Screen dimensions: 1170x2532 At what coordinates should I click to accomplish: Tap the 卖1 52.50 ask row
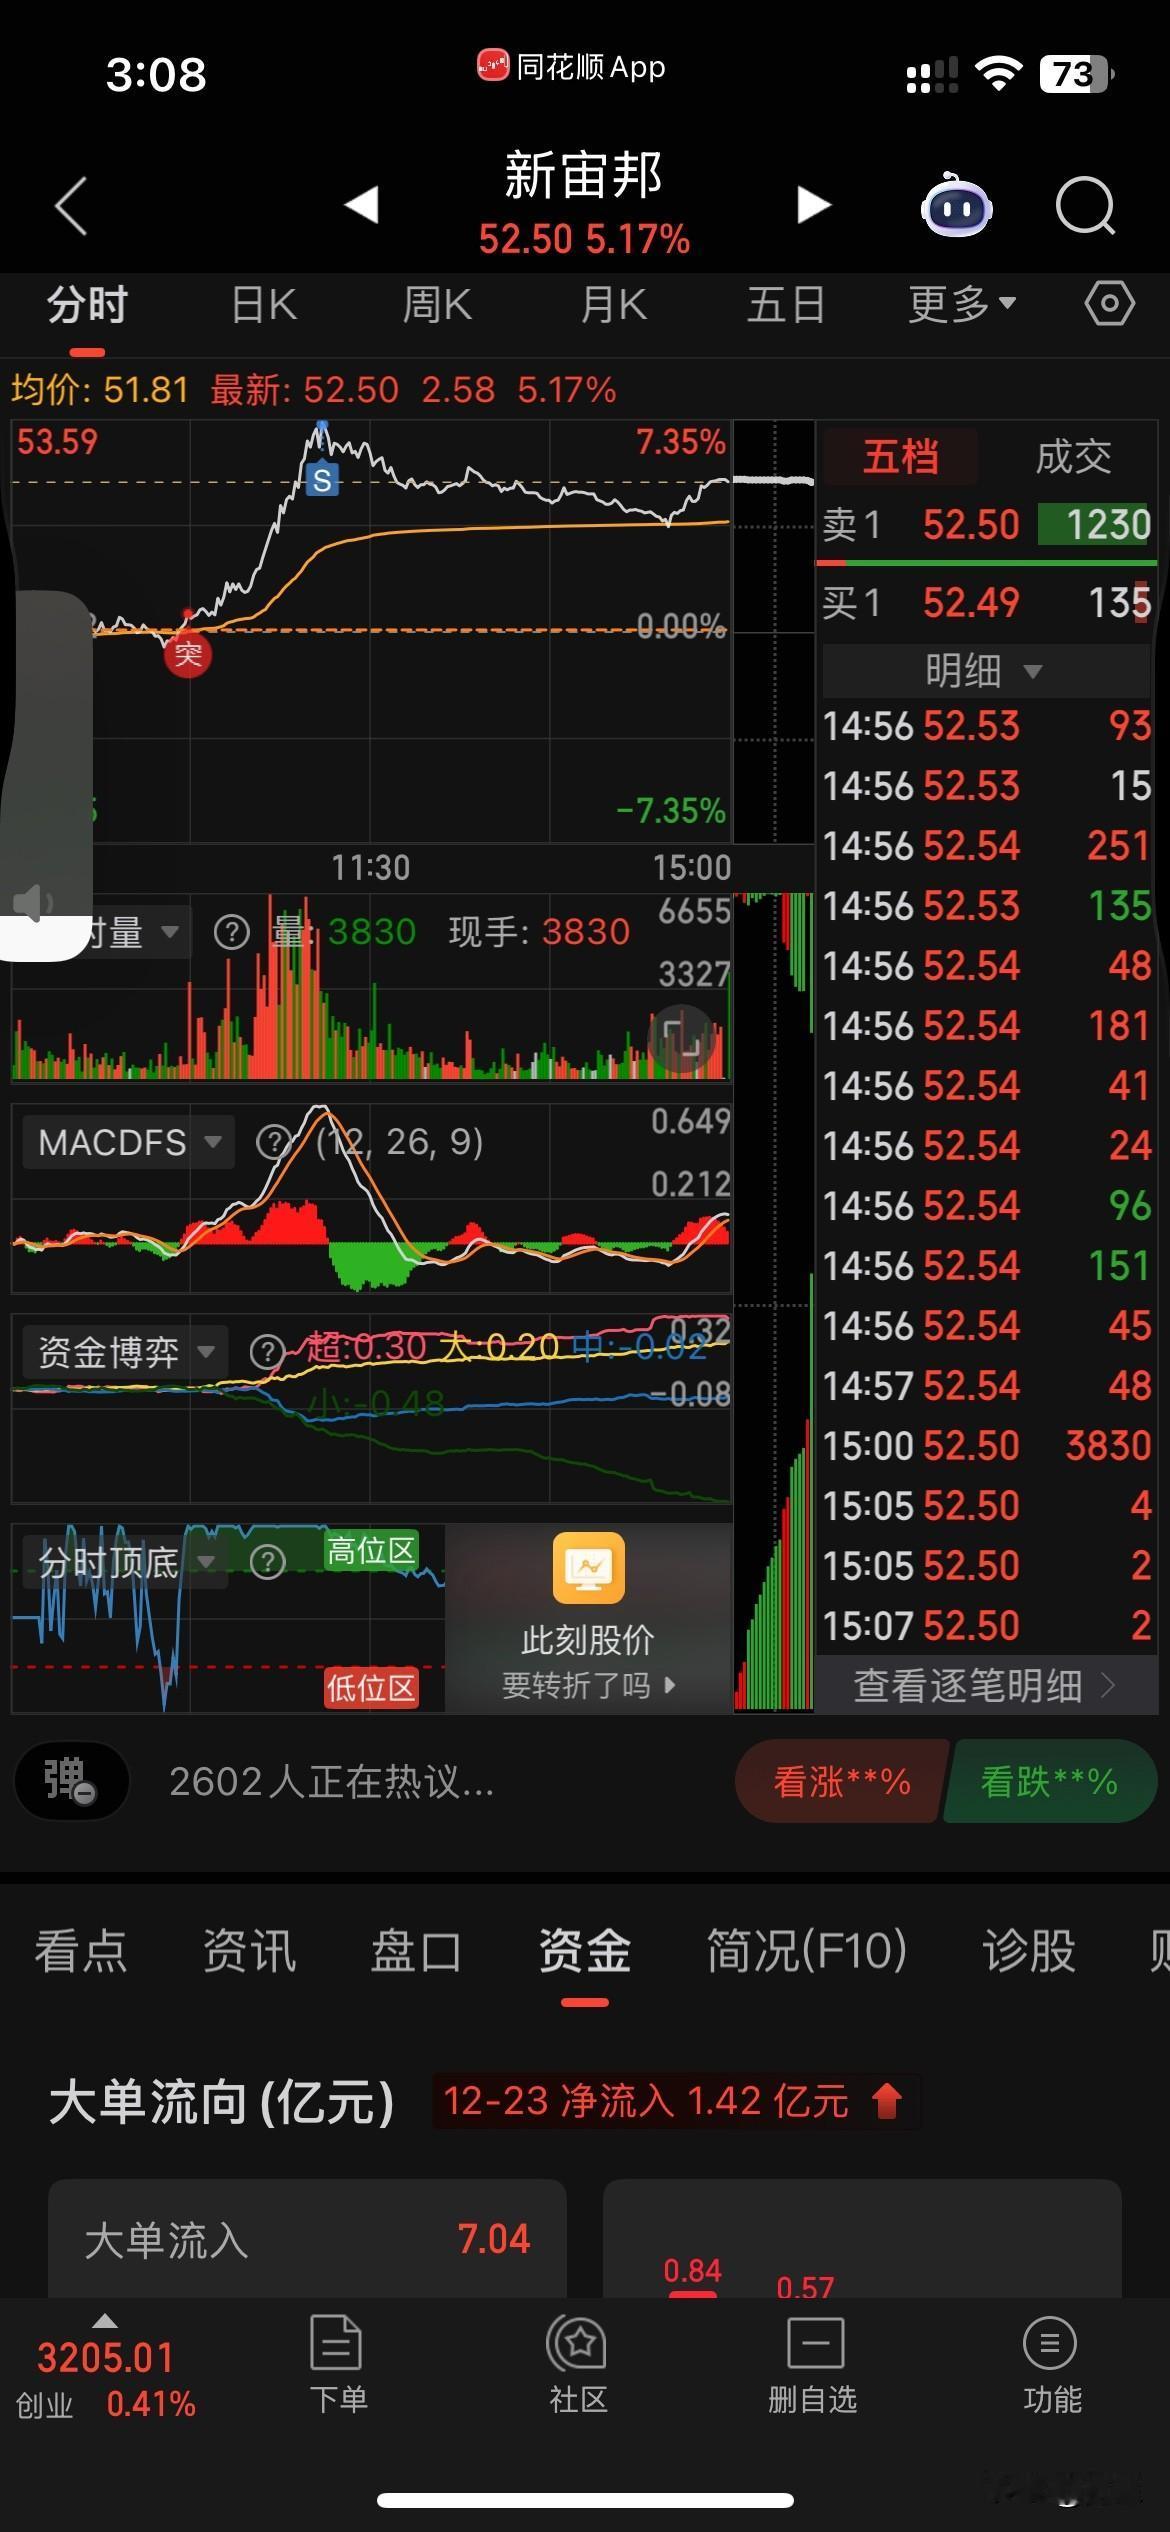[x=986, y=524]
